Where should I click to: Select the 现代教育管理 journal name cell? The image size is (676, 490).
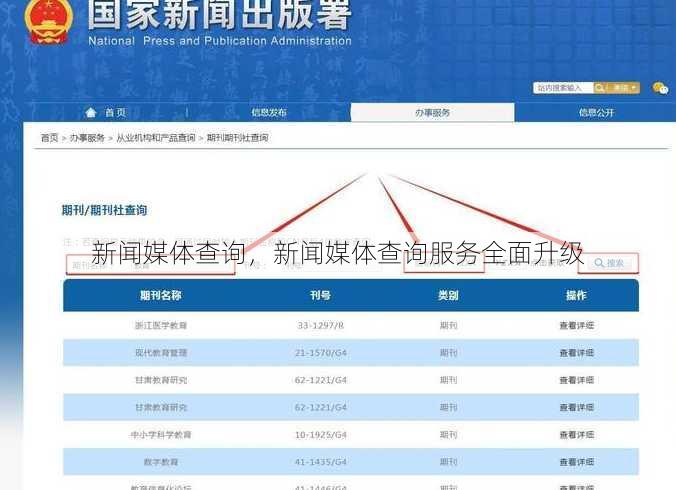pyautogui.click(x=161, y=353)
